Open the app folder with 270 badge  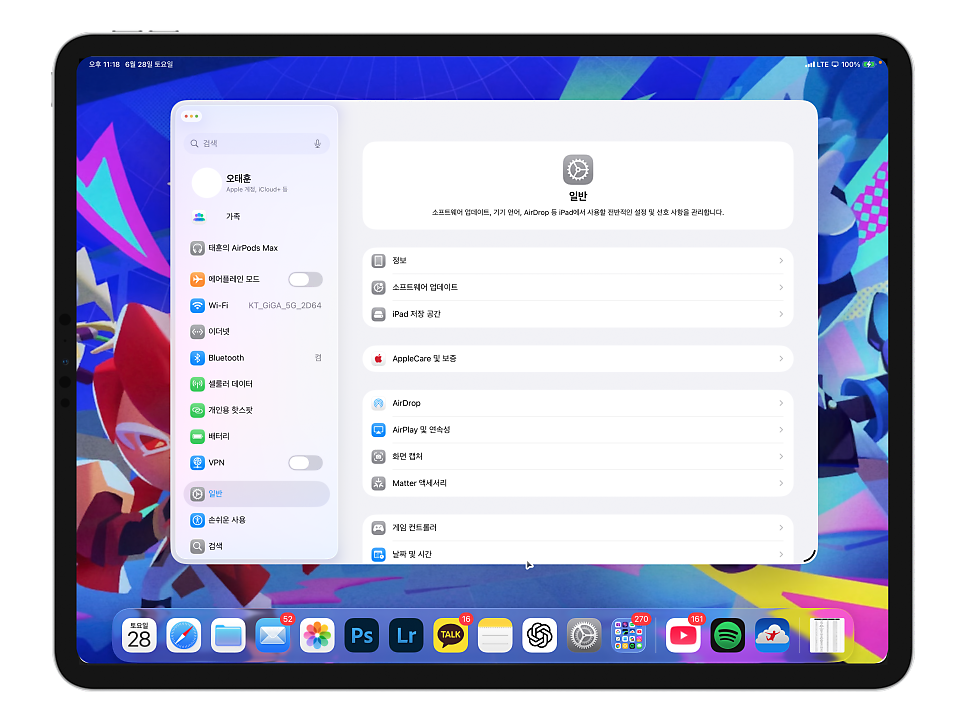[x=628, y=636]
